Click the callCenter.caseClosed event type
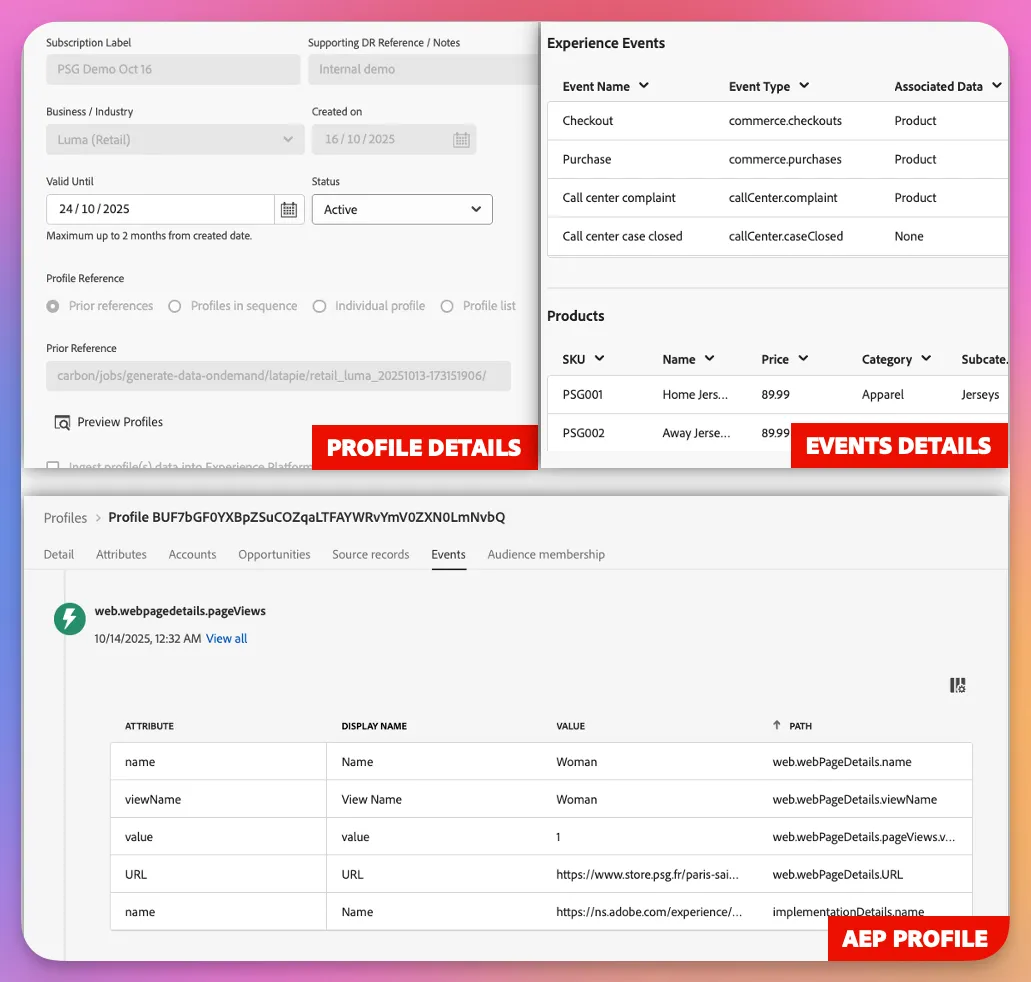Image resolution: width=1031 pixels, height=982 pixels. click(x=786, y=236)
